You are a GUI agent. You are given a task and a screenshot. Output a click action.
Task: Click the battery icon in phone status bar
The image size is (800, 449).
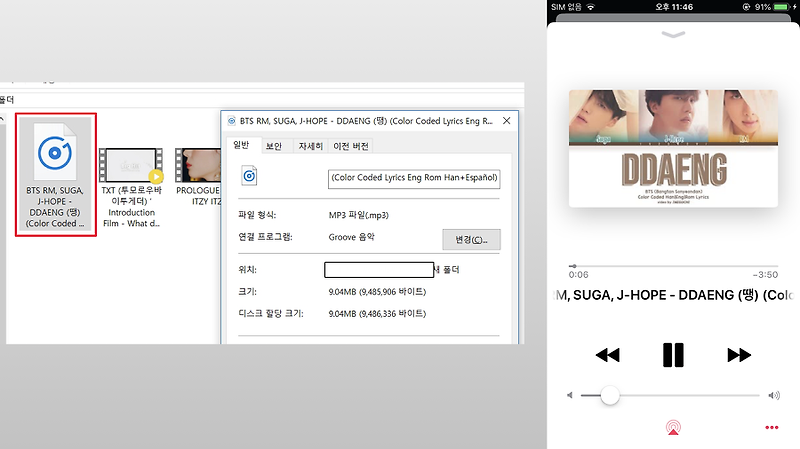(782, 7)
